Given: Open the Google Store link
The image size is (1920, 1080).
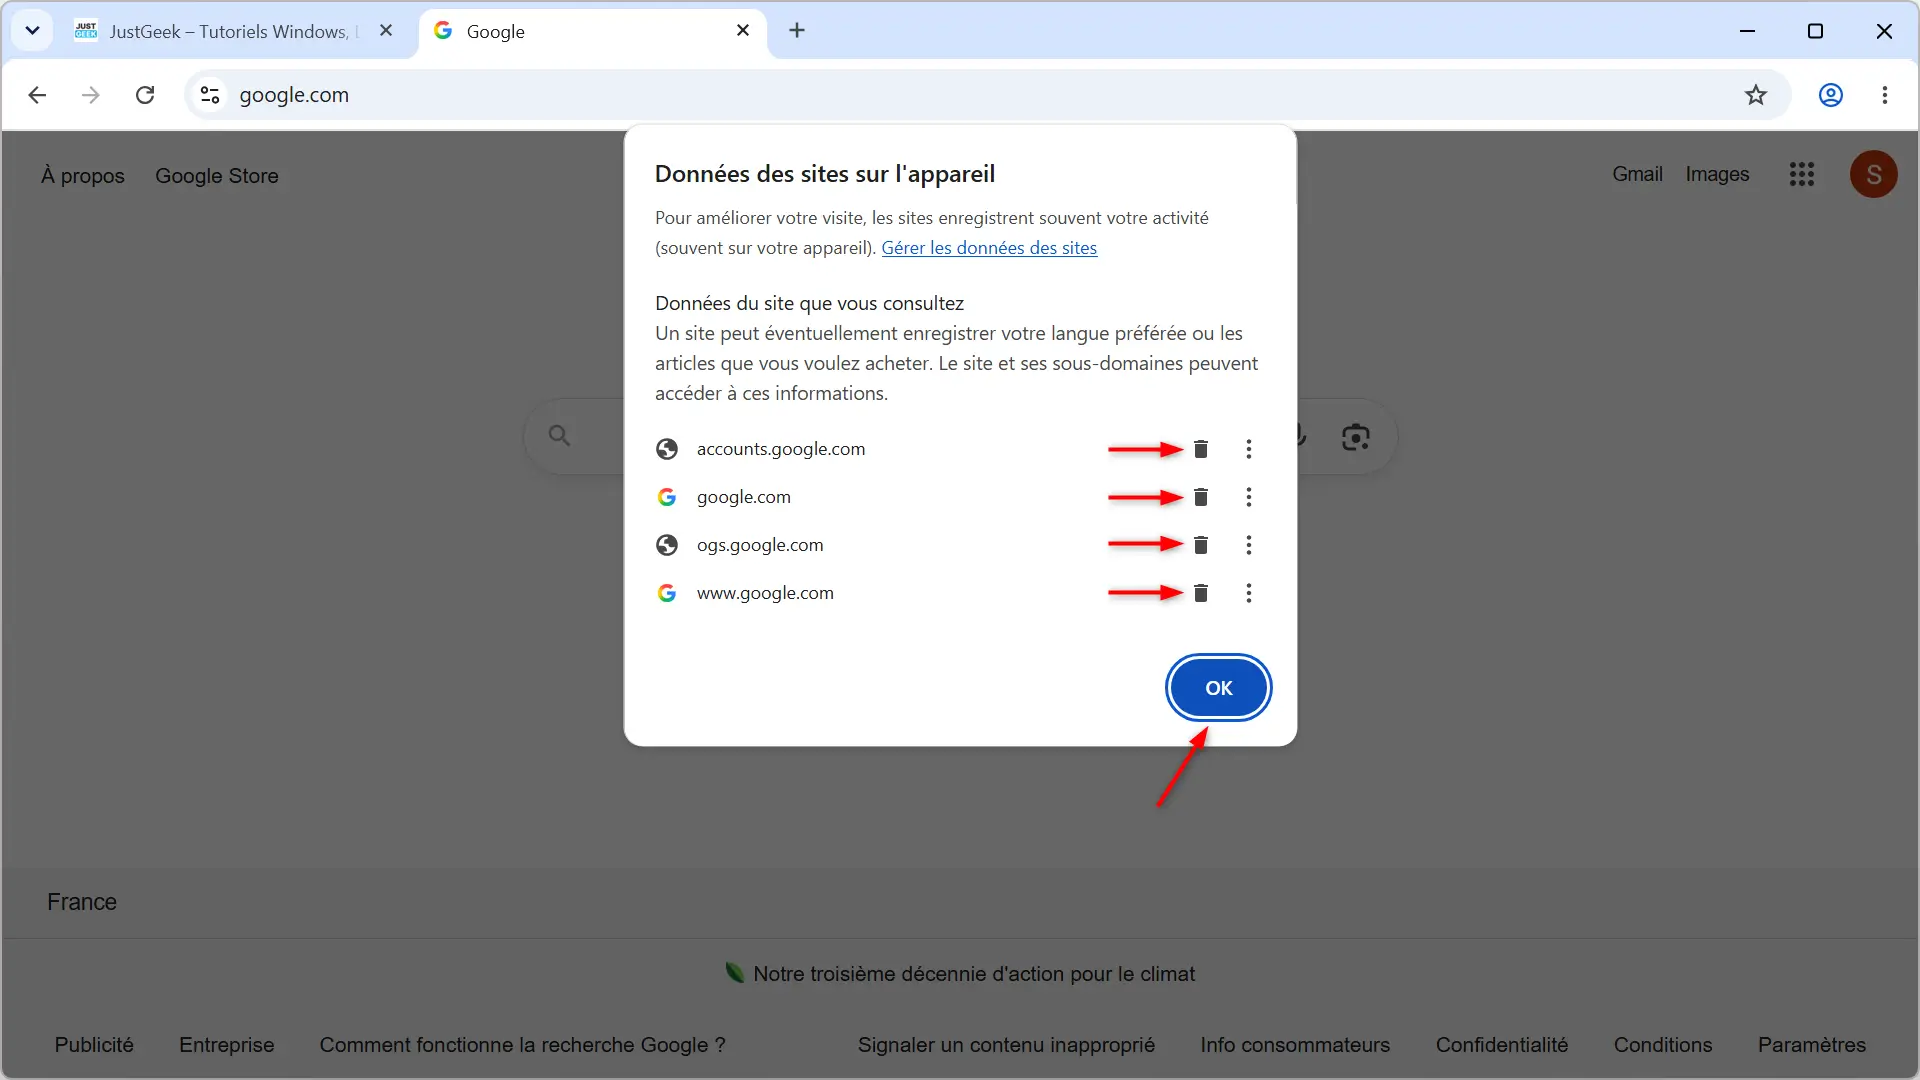Looking at the screenshot, I should pos(217,176).
